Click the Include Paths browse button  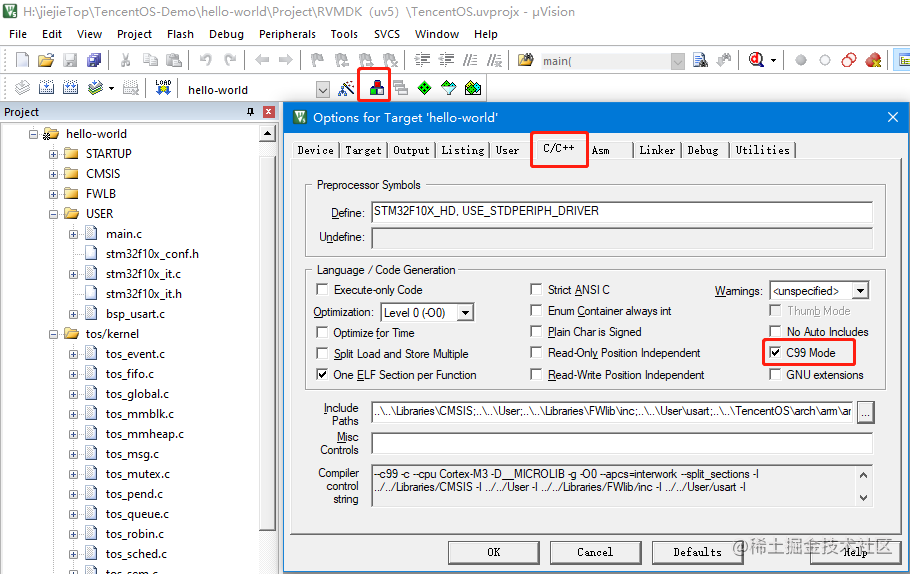point(865,412)
